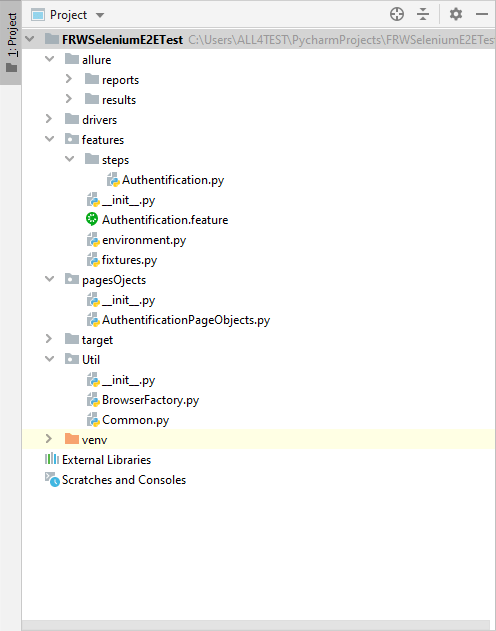Click the green Authentification.feature cucumber icon
The height and width of the screenshot is (631, 496).
click(92, 219)
